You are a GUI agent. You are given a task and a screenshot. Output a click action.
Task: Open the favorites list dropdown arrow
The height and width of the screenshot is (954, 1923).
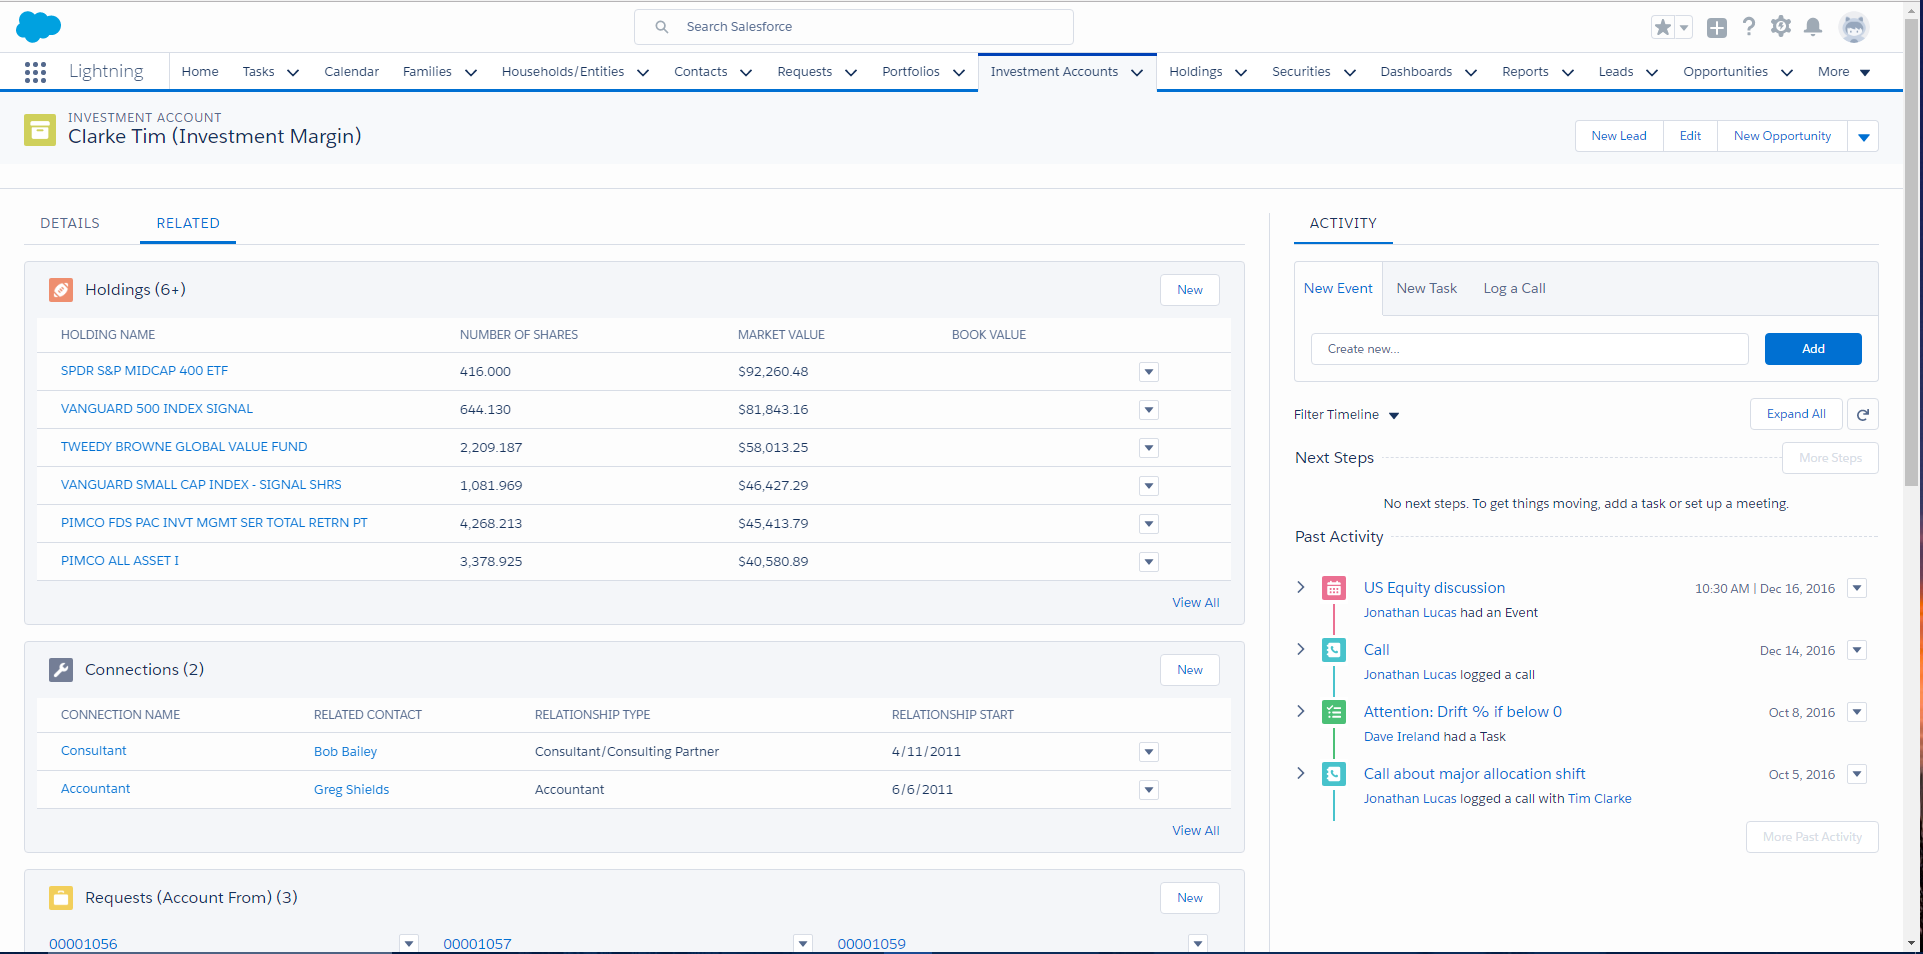tap(1684, 28)
